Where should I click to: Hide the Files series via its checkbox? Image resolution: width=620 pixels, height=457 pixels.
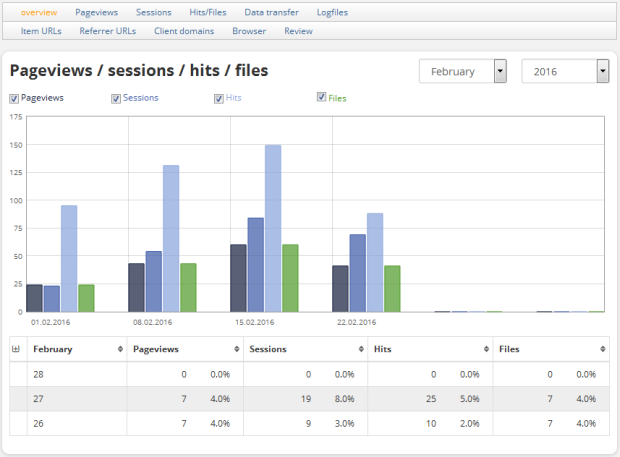(x=321, y=97)
